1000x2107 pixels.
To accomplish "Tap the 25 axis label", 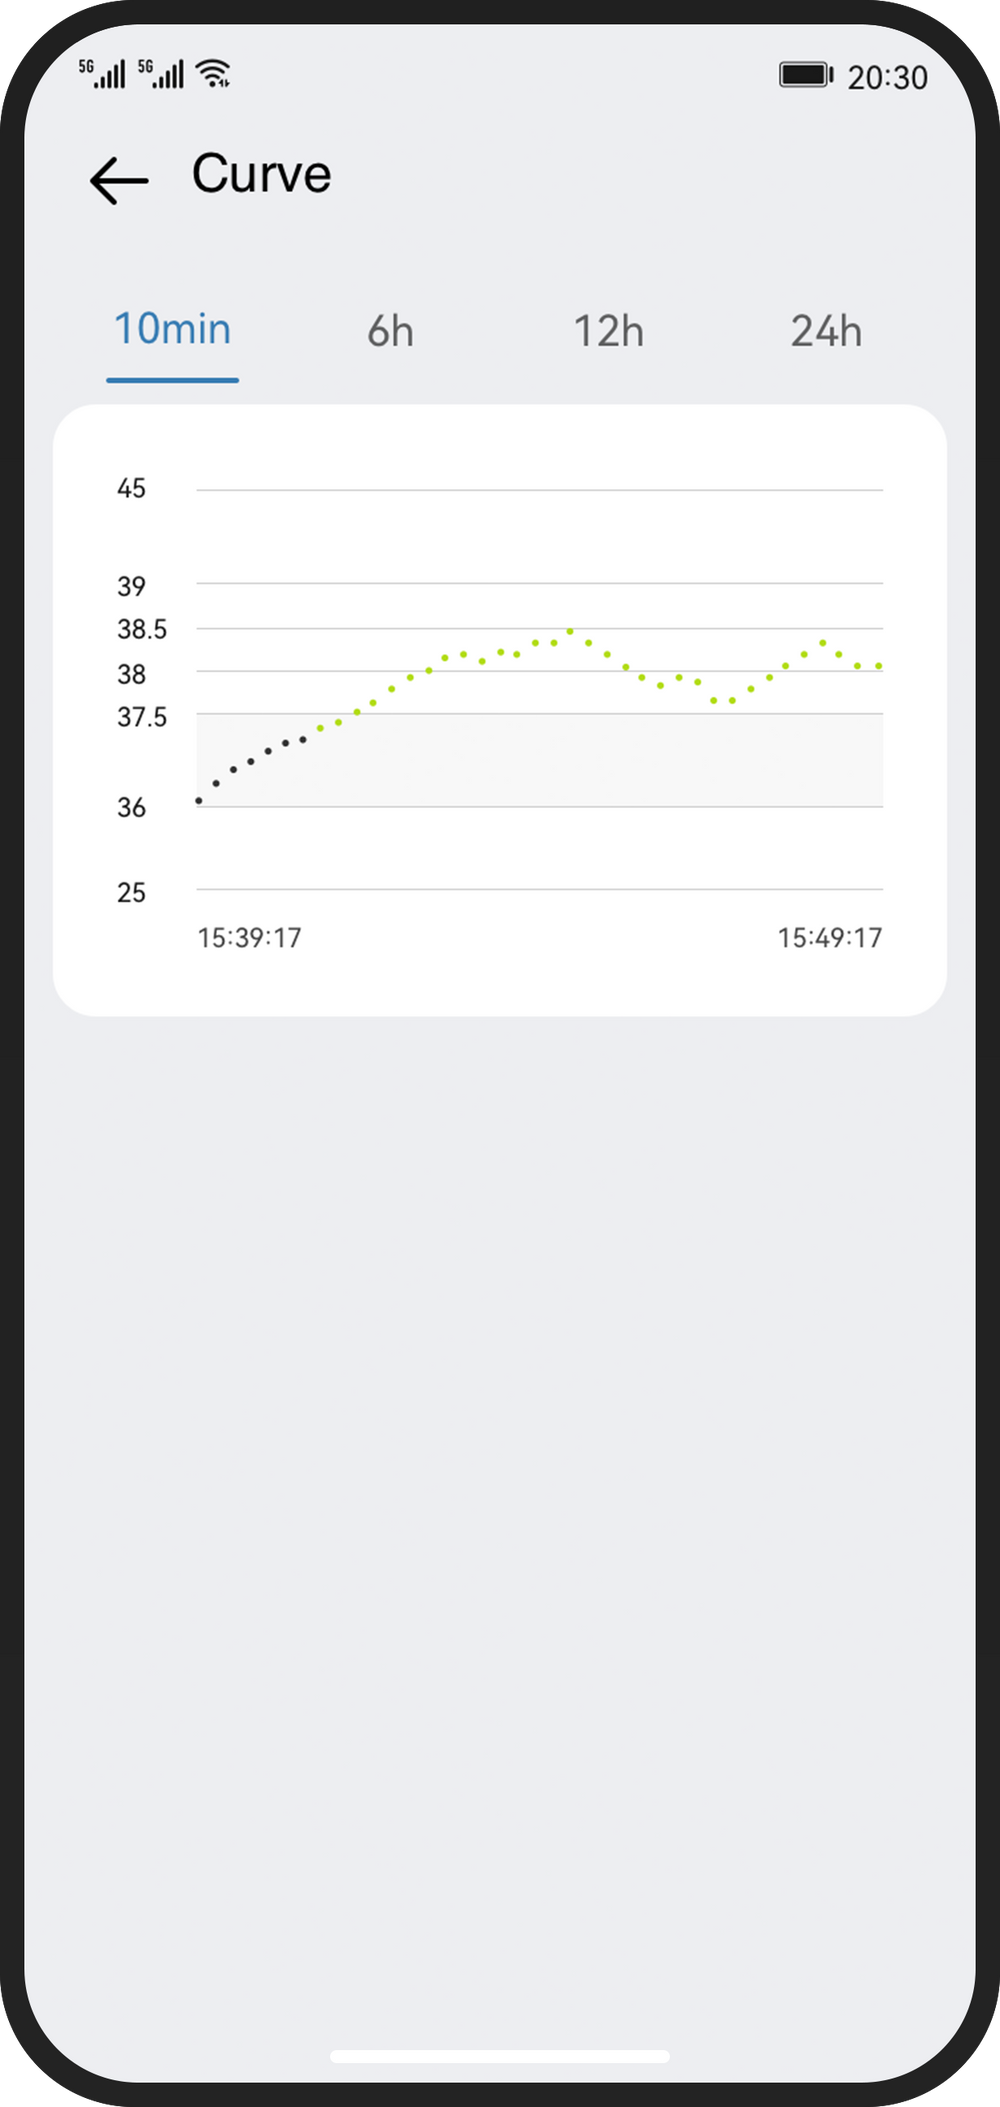I will tap(131, 893).
